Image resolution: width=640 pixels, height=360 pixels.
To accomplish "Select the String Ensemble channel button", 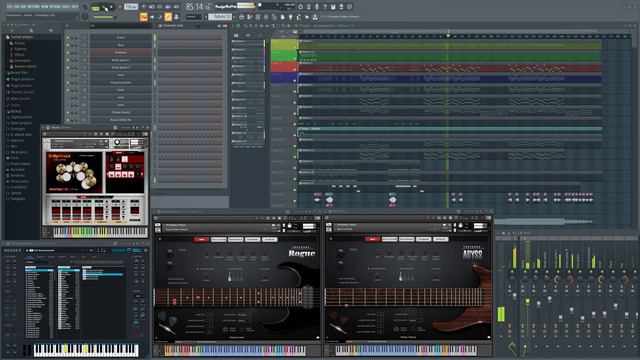I will pos(121,82).
